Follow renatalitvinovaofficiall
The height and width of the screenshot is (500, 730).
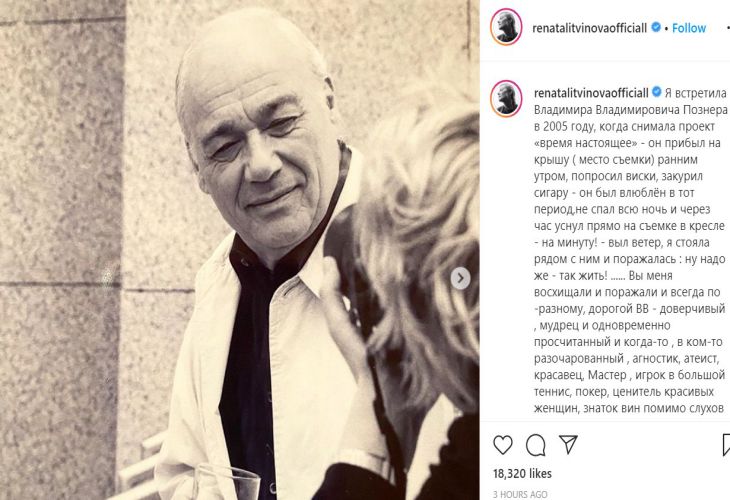[x=689, y=28]
